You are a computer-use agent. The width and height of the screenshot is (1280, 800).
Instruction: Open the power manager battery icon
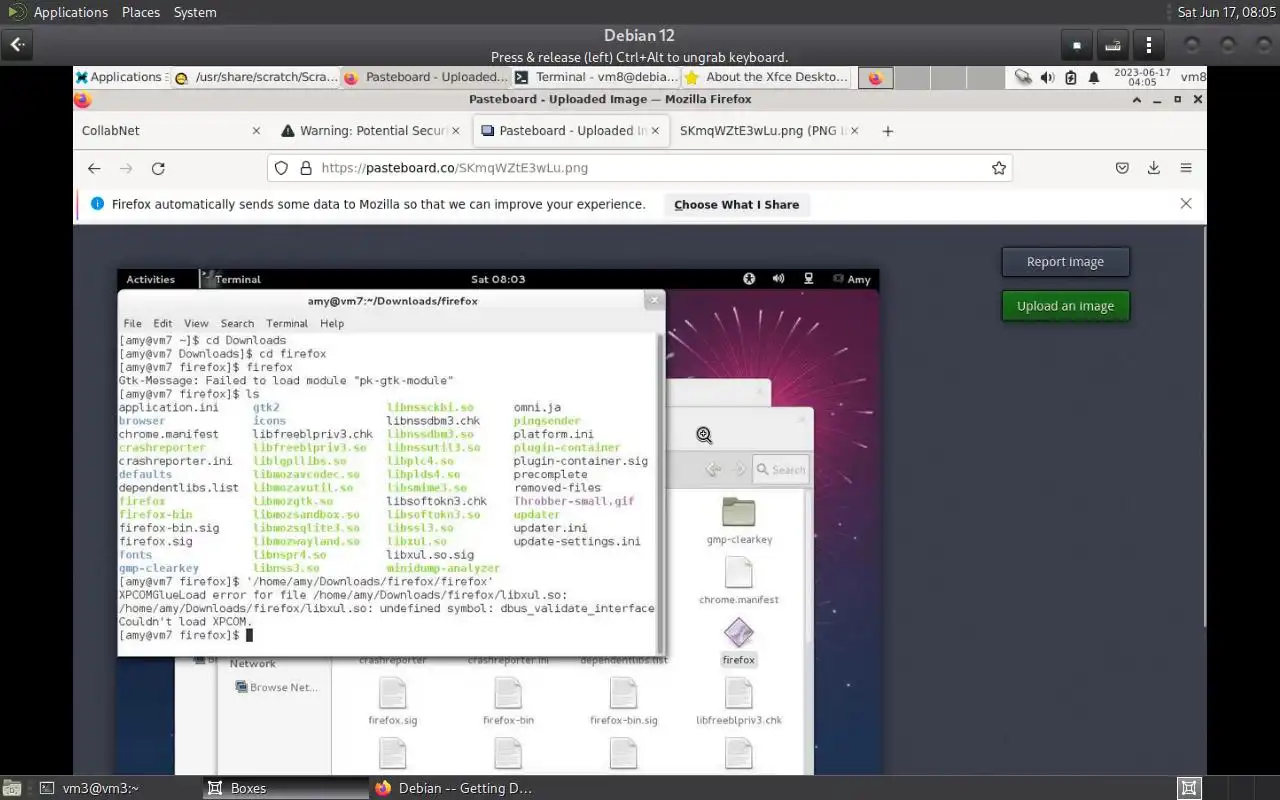(x=1070, y=78)
